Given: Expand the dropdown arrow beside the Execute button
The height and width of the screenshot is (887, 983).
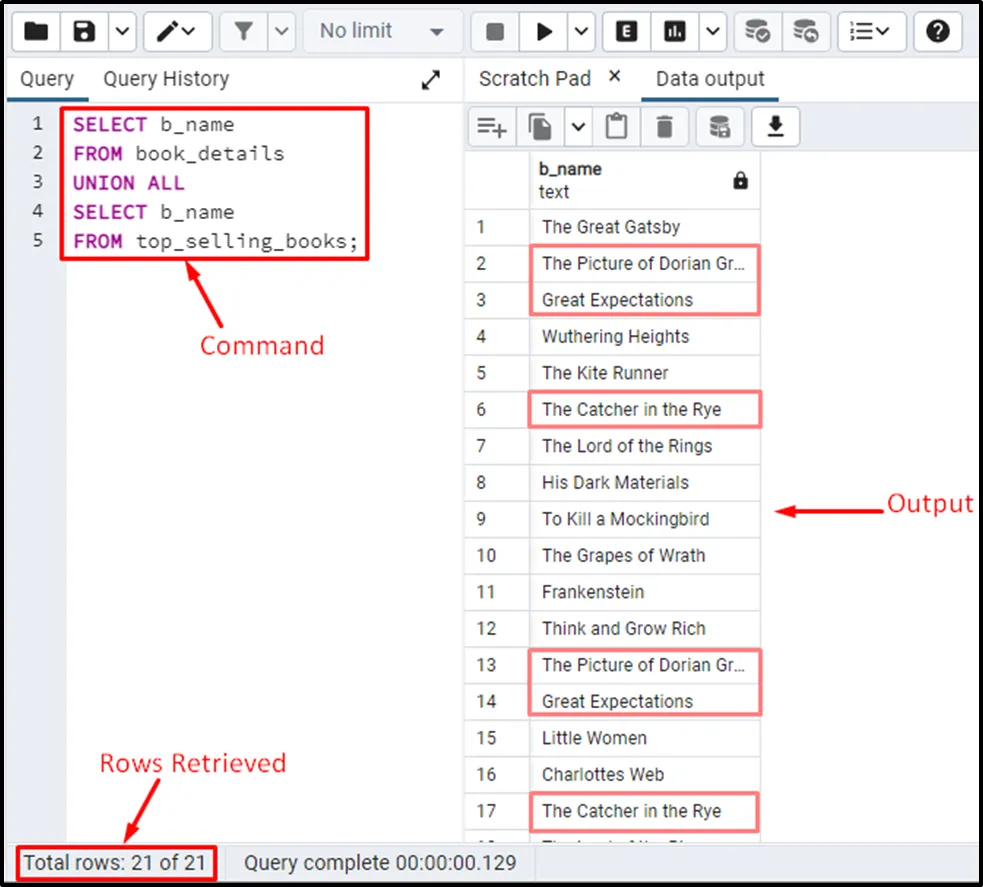Looking at the screenshot, I should (x=582, y=31).
